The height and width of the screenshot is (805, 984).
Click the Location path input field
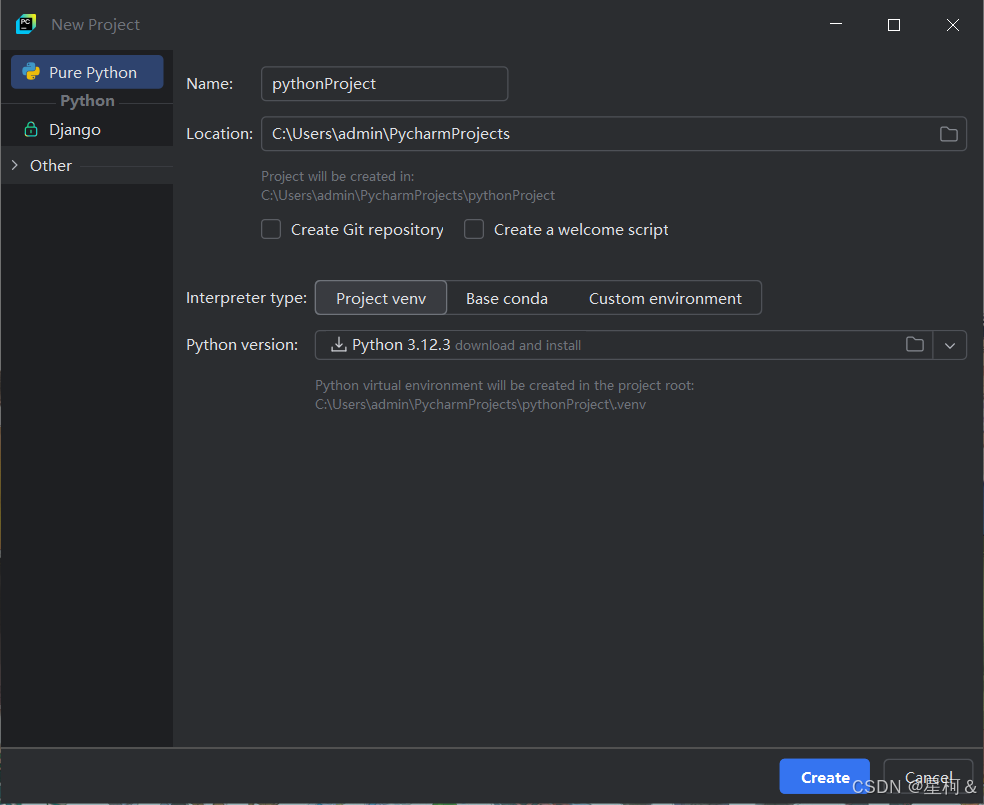(614, 134)
